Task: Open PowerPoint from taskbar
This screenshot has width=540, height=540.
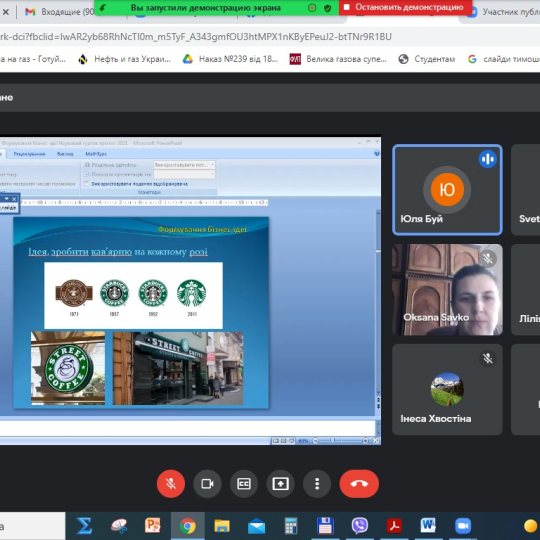Action: 153,526
